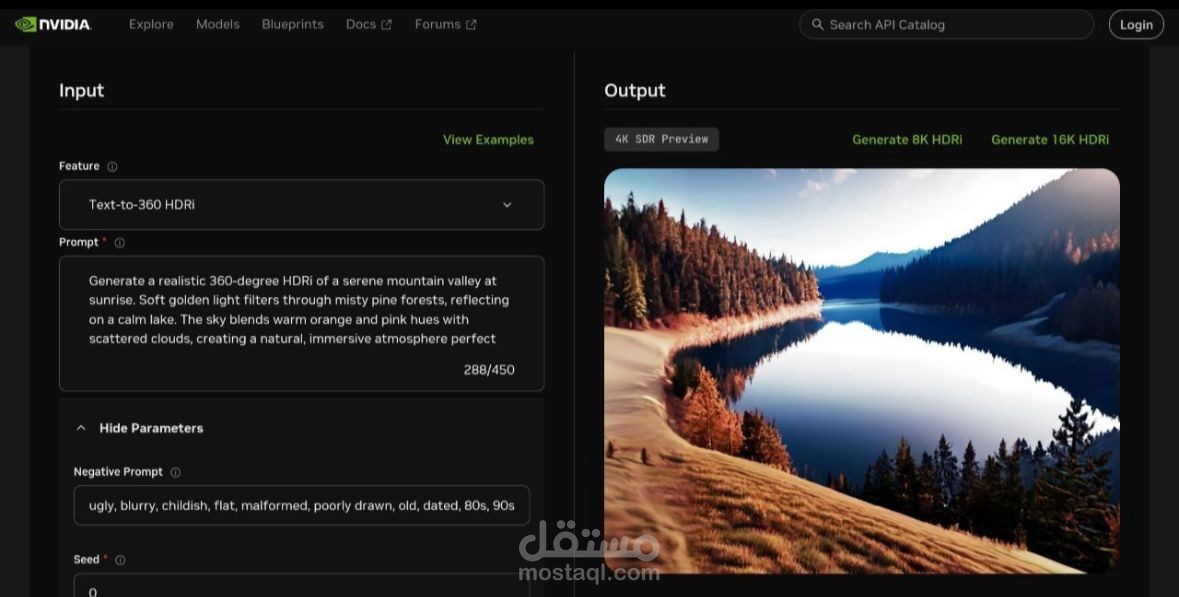Click into the Prompt text area
Screen dimensions: 1179x597
[x=302, y=323]
